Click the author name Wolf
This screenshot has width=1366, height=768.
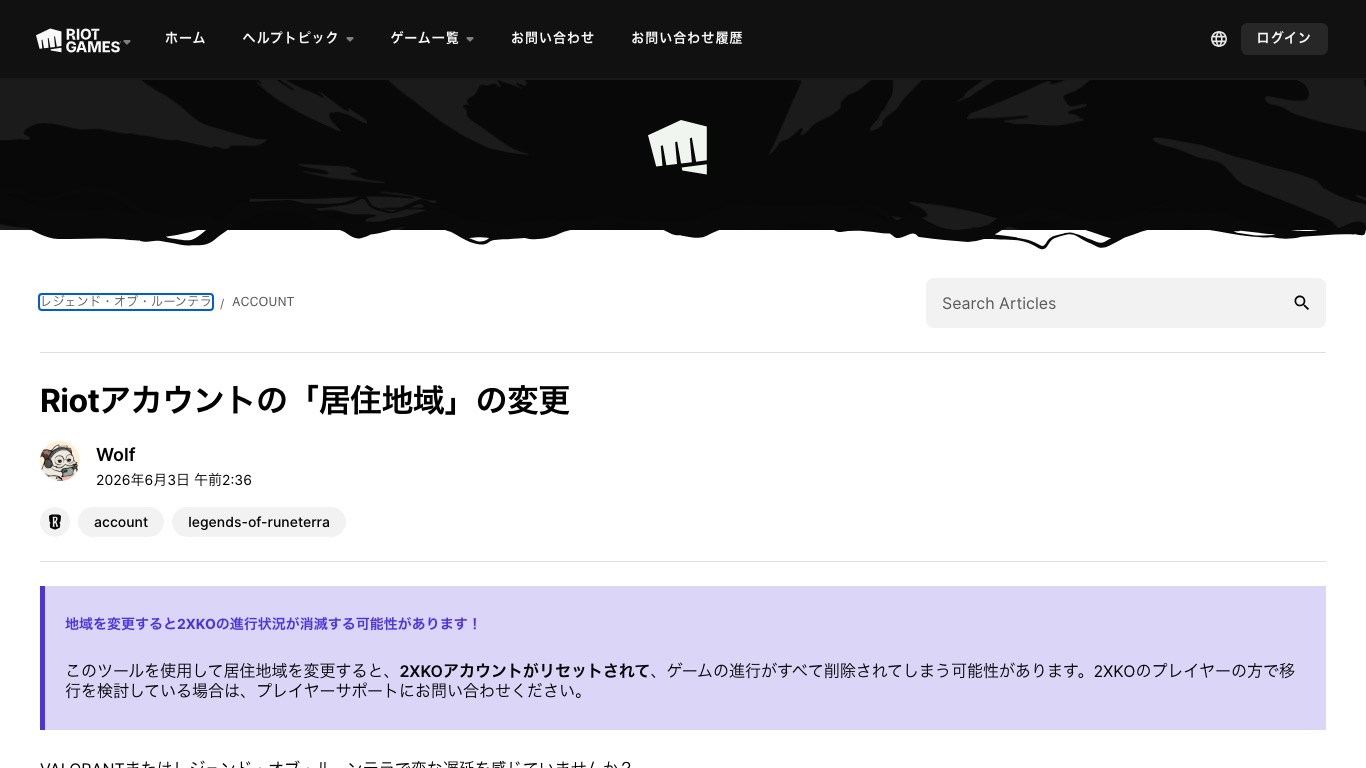pyautogui.click(x=116, y=455)
